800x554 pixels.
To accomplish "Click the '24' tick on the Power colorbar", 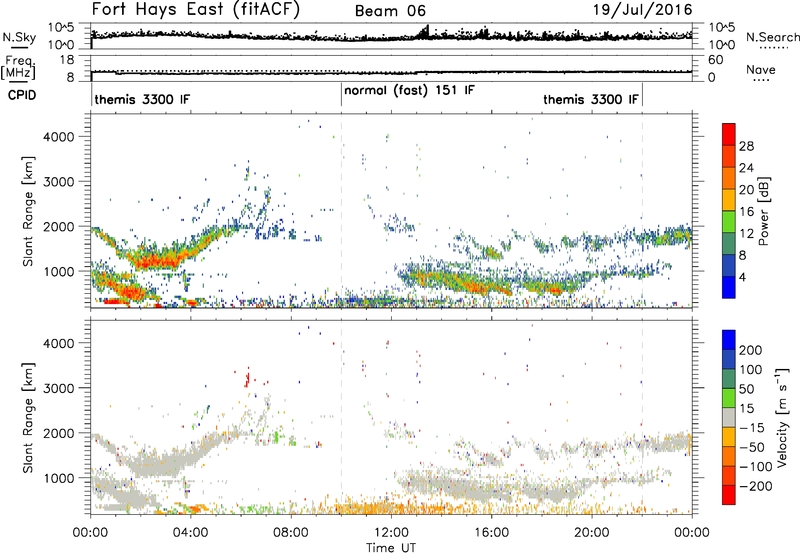I will [746, 168].
